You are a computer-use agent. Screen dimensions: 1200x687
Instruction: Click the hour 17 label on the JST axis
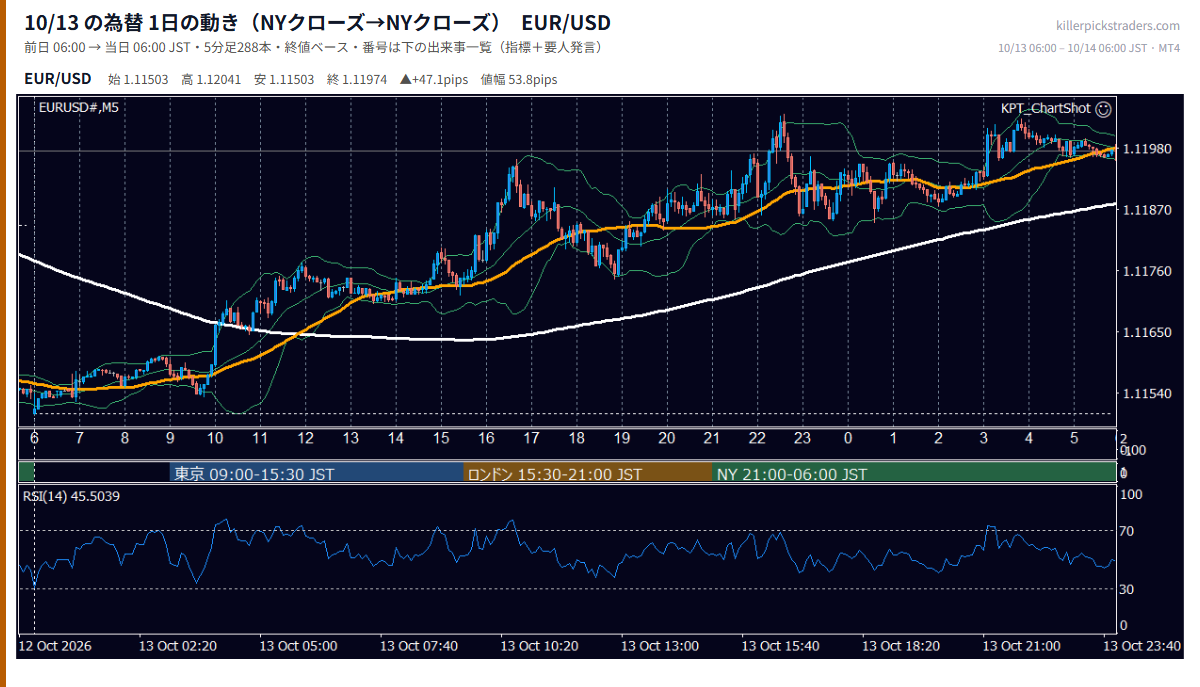(x=531, y=438)
